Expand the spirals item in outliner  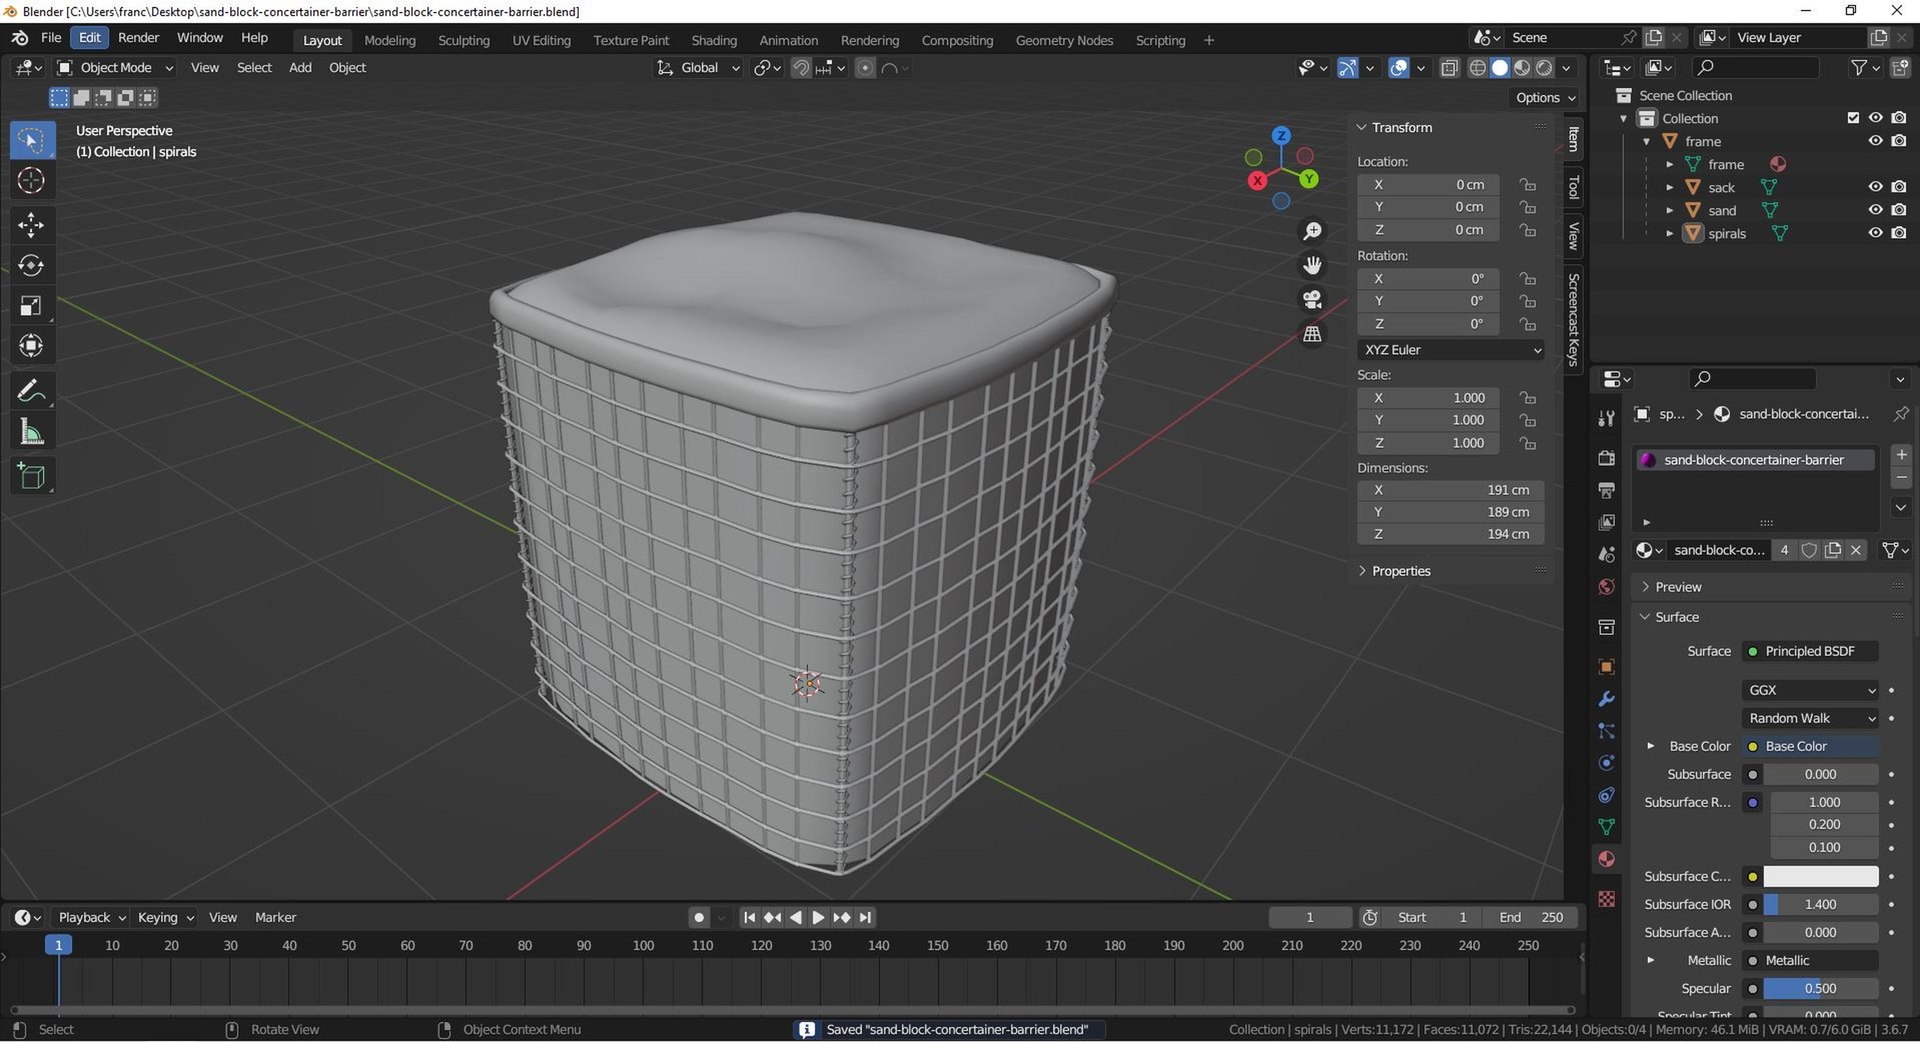[1669, 233]
